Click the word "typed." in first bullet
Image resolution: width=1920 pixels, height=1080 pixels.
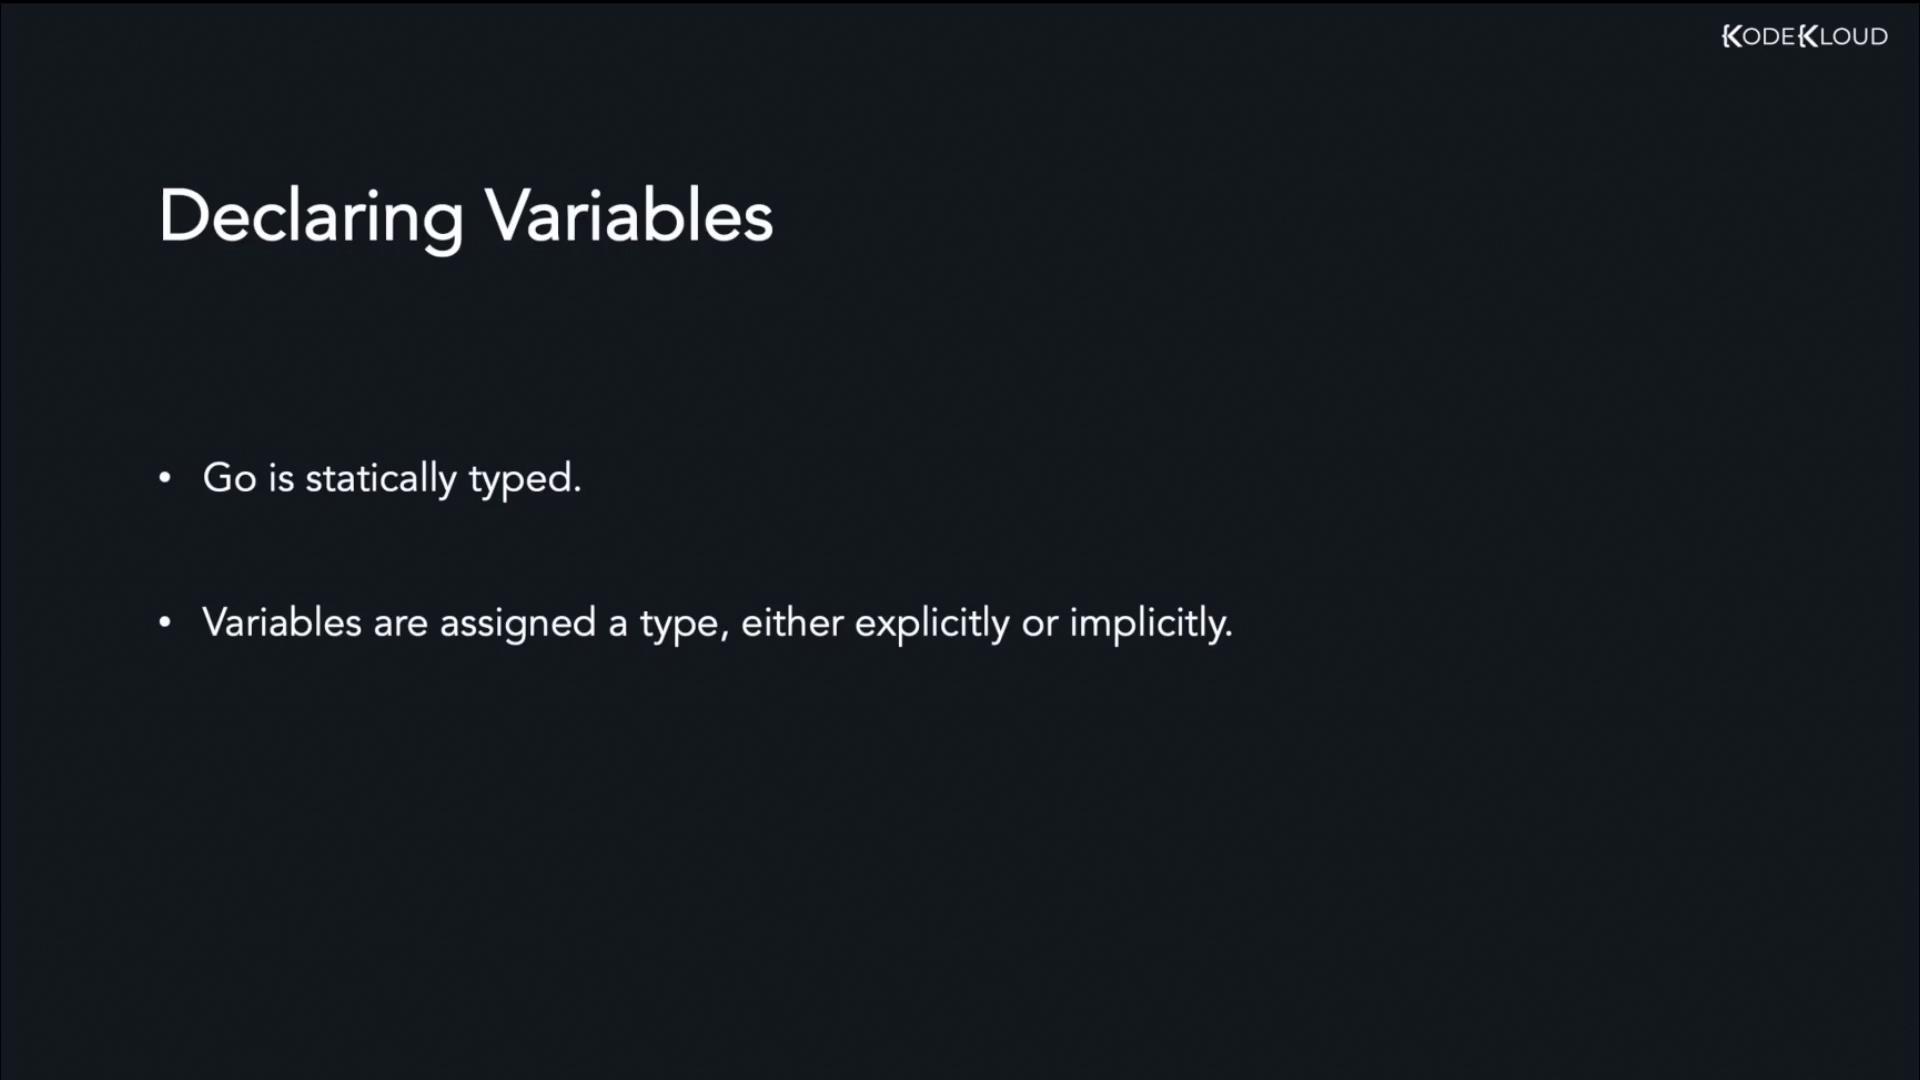[x=525, y=480]
